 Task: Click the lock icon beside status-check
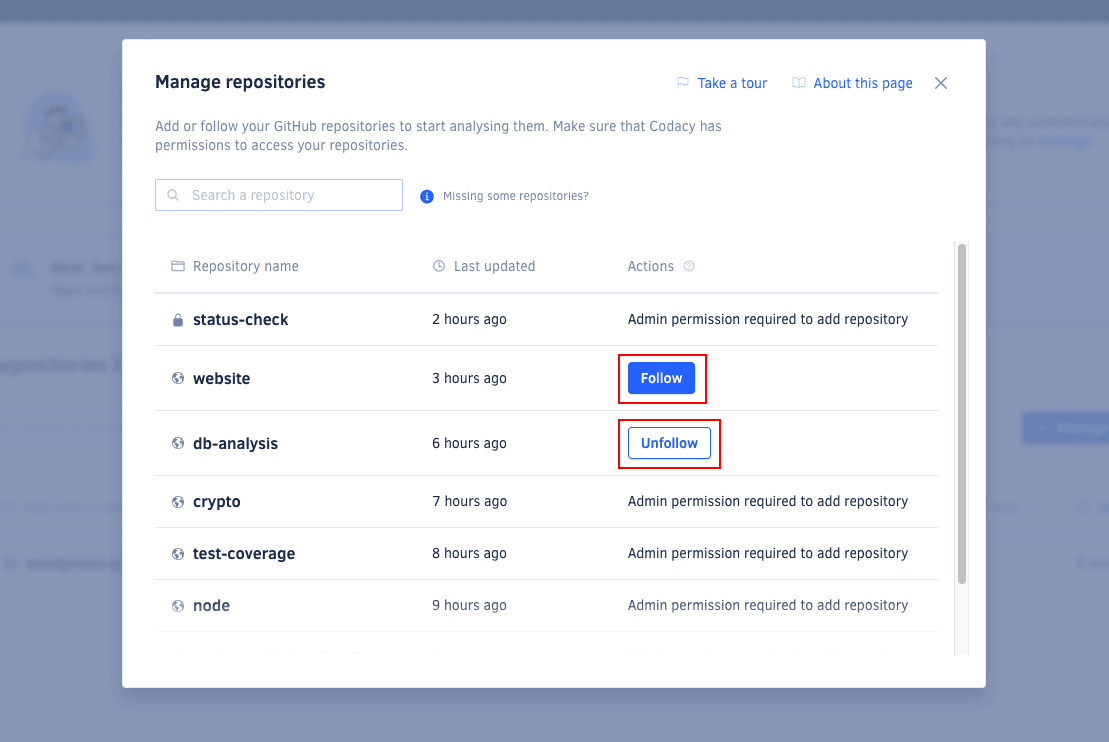point(177,319)
